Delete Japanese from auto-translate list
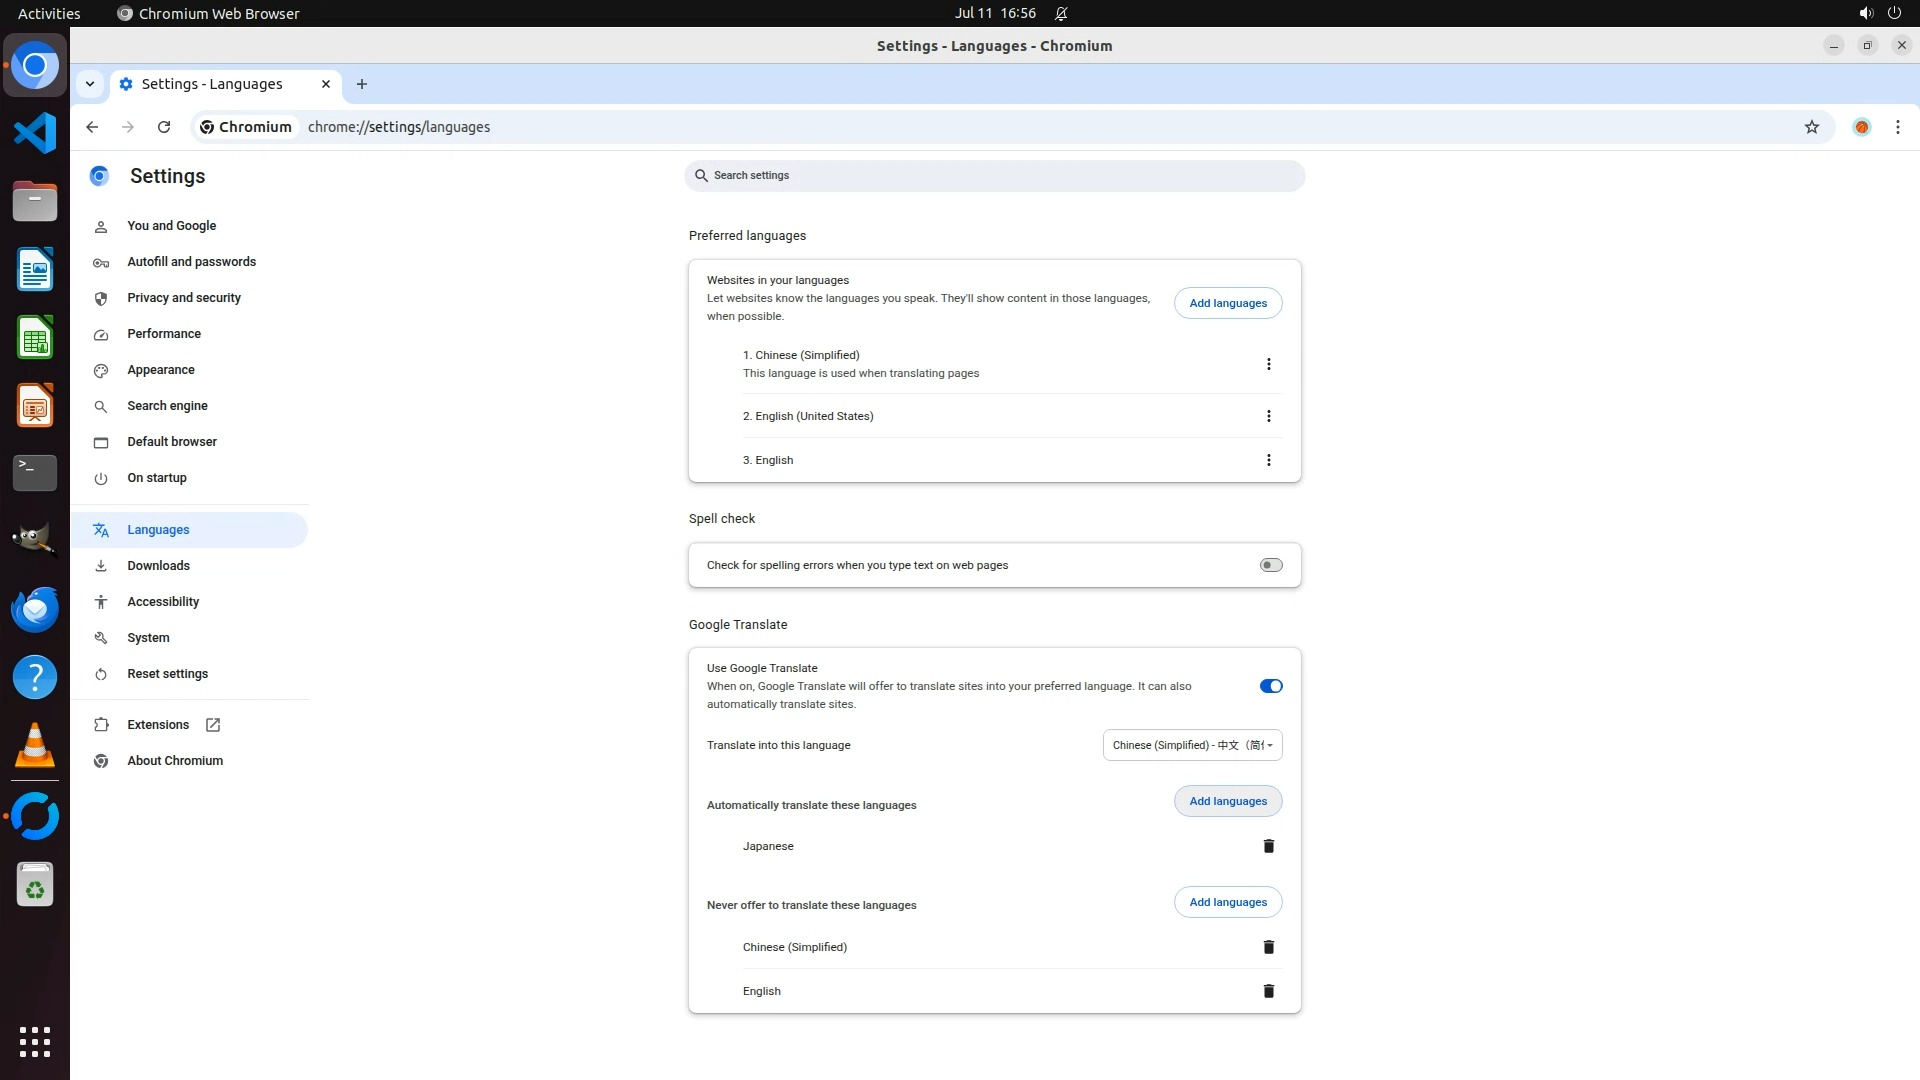 click(1268, 846)
